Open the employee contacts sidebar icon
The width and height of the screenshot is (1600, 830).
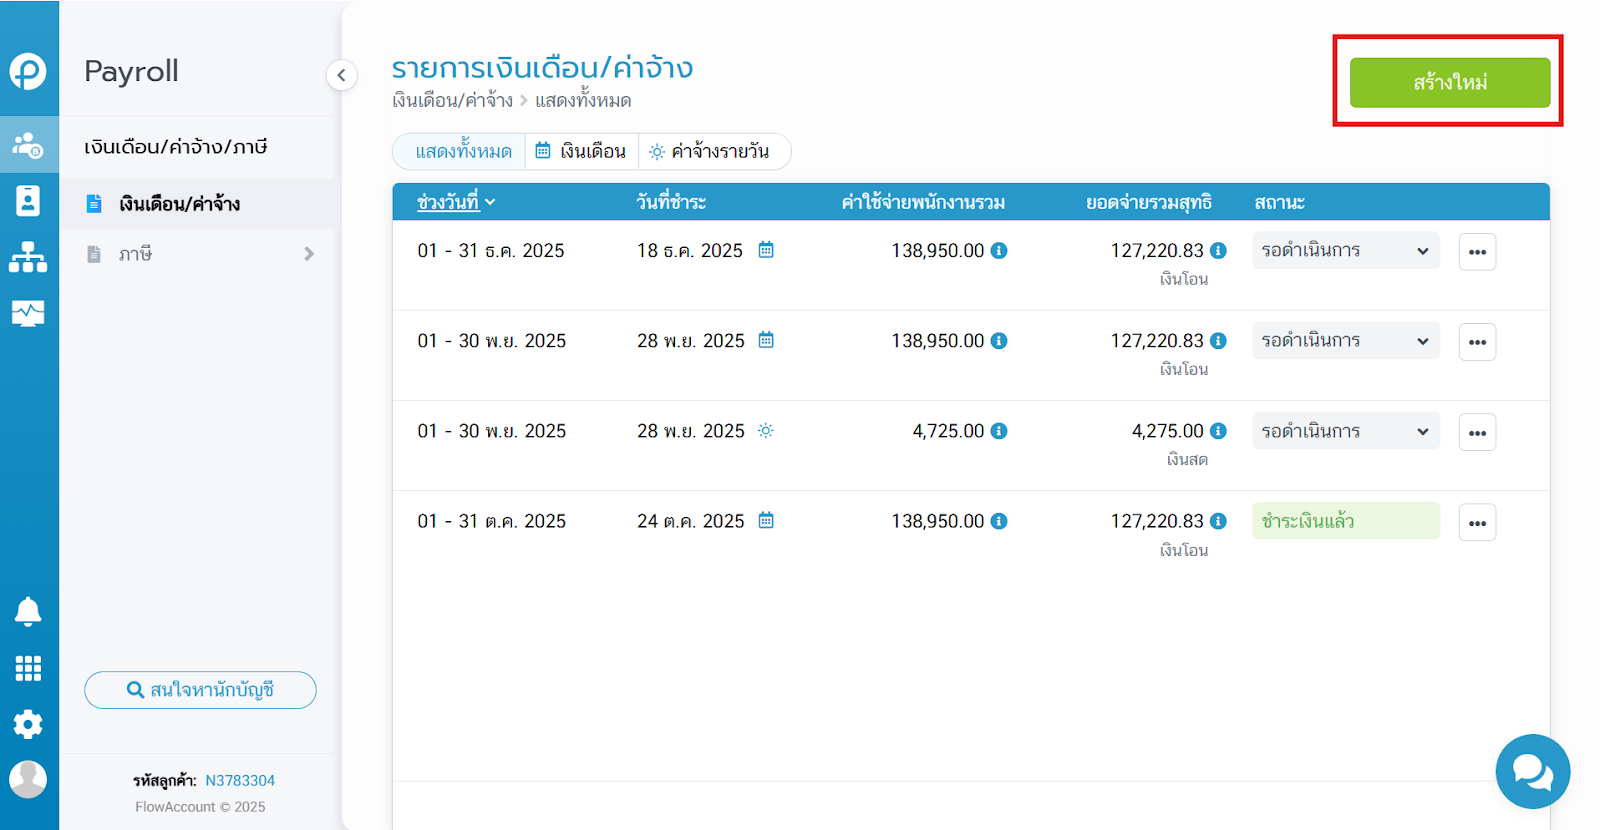pyautogui.click(x=28, y=201)
